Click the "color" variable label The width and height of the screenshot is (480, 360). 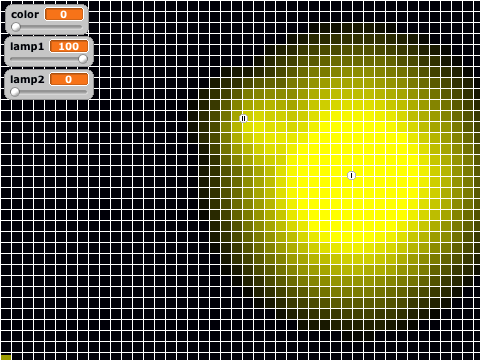[25, 15]
